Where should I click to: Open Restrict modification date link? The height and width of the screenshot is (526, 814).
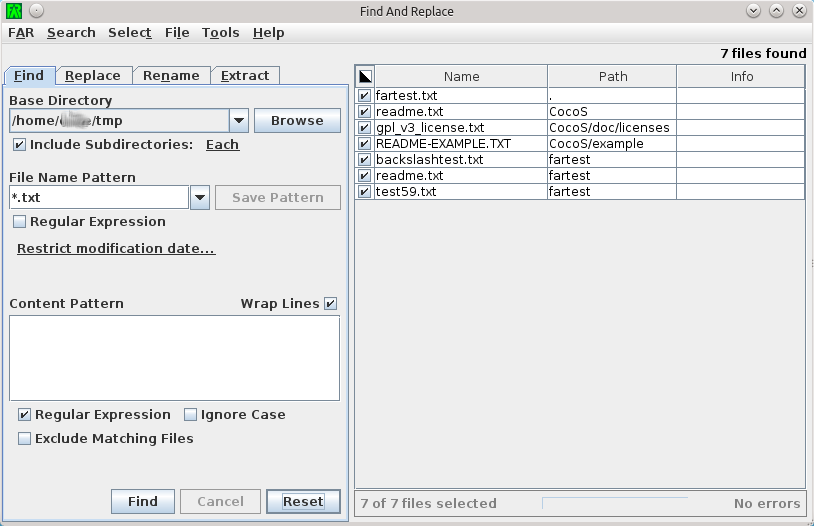coord(116,249)
